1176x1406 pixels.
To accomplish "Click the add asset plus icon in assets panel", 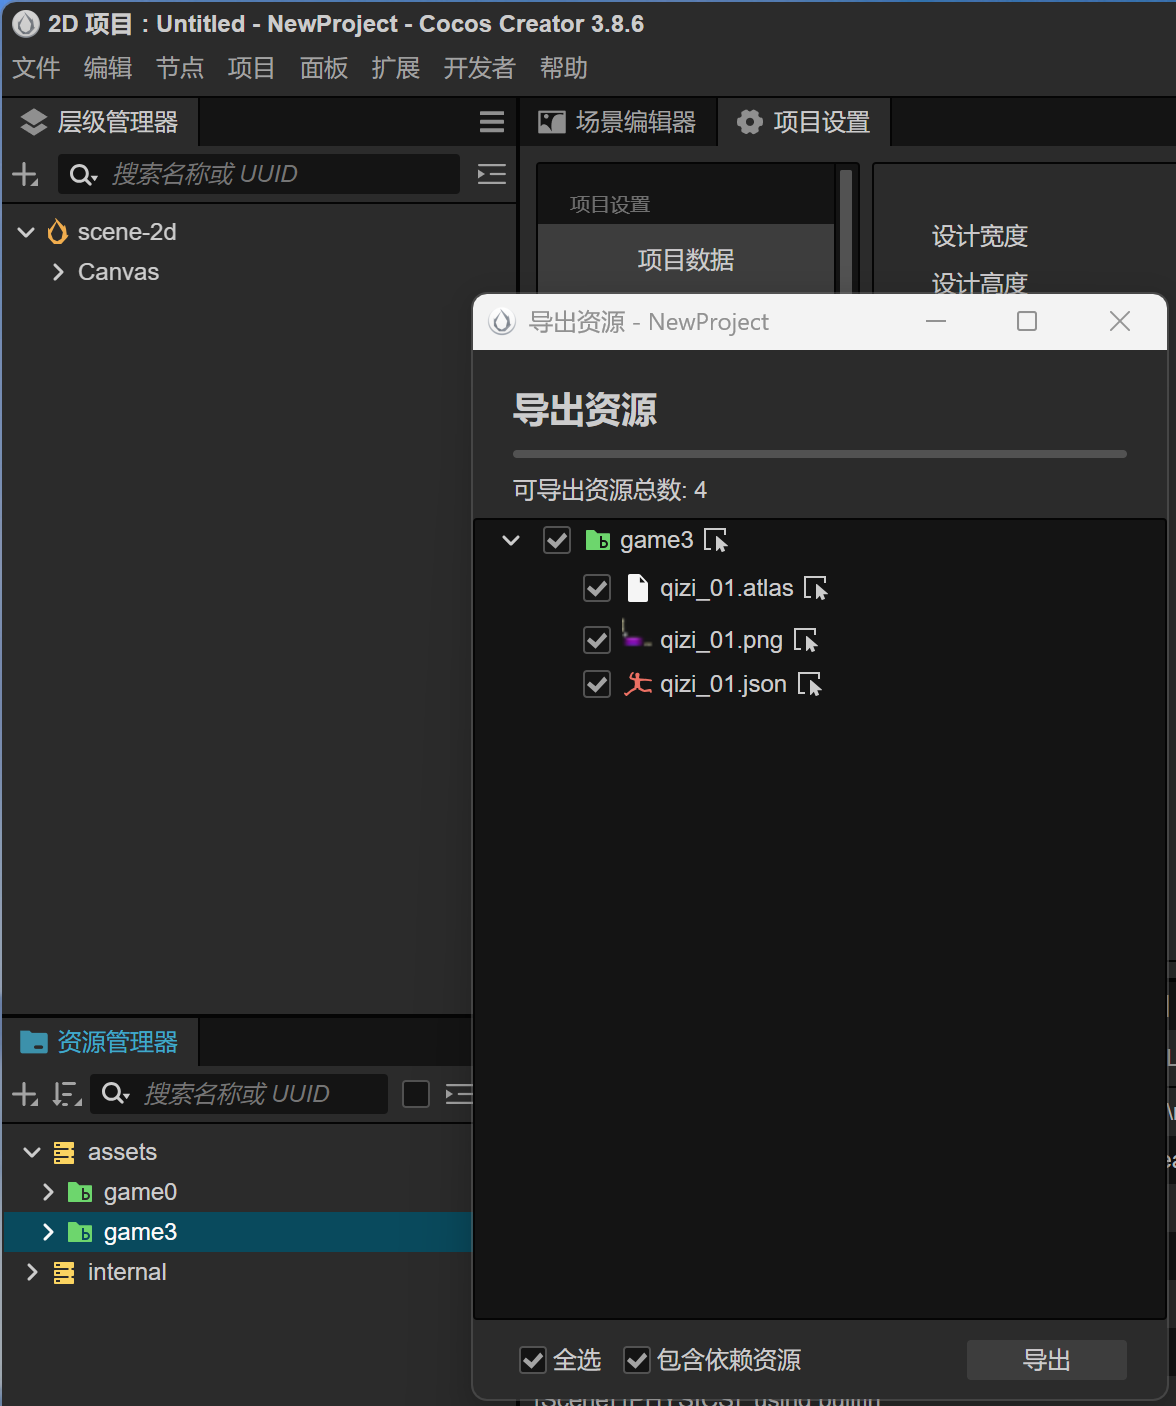I will (x=25, y=1094).
